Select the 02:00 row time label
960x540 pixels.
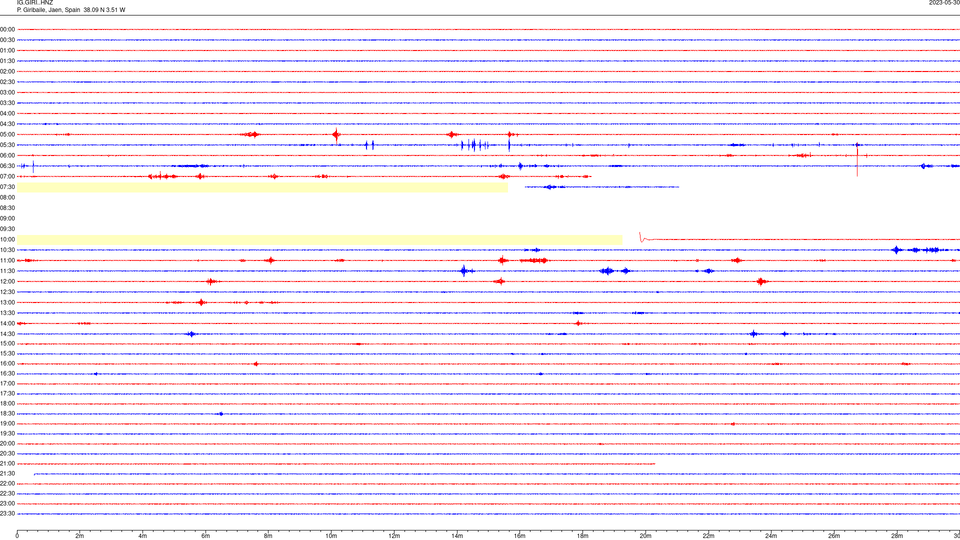pos(7,72)
